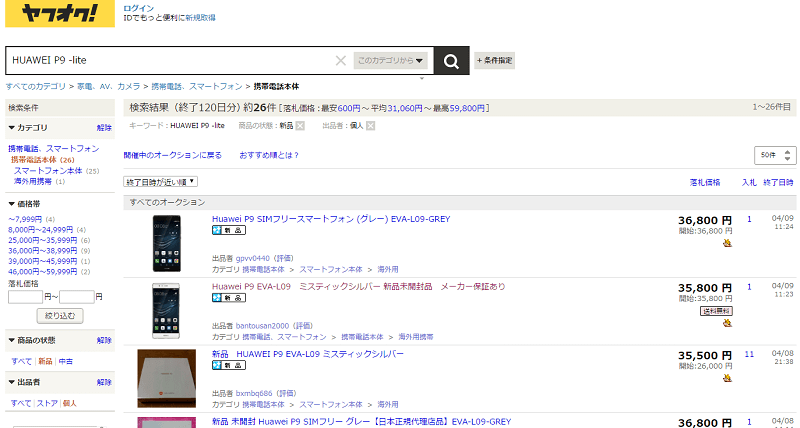This screenshot has width=800, height=428.
Task: Open seller gpvv0440's profile
Action: (x=253, y=259)
